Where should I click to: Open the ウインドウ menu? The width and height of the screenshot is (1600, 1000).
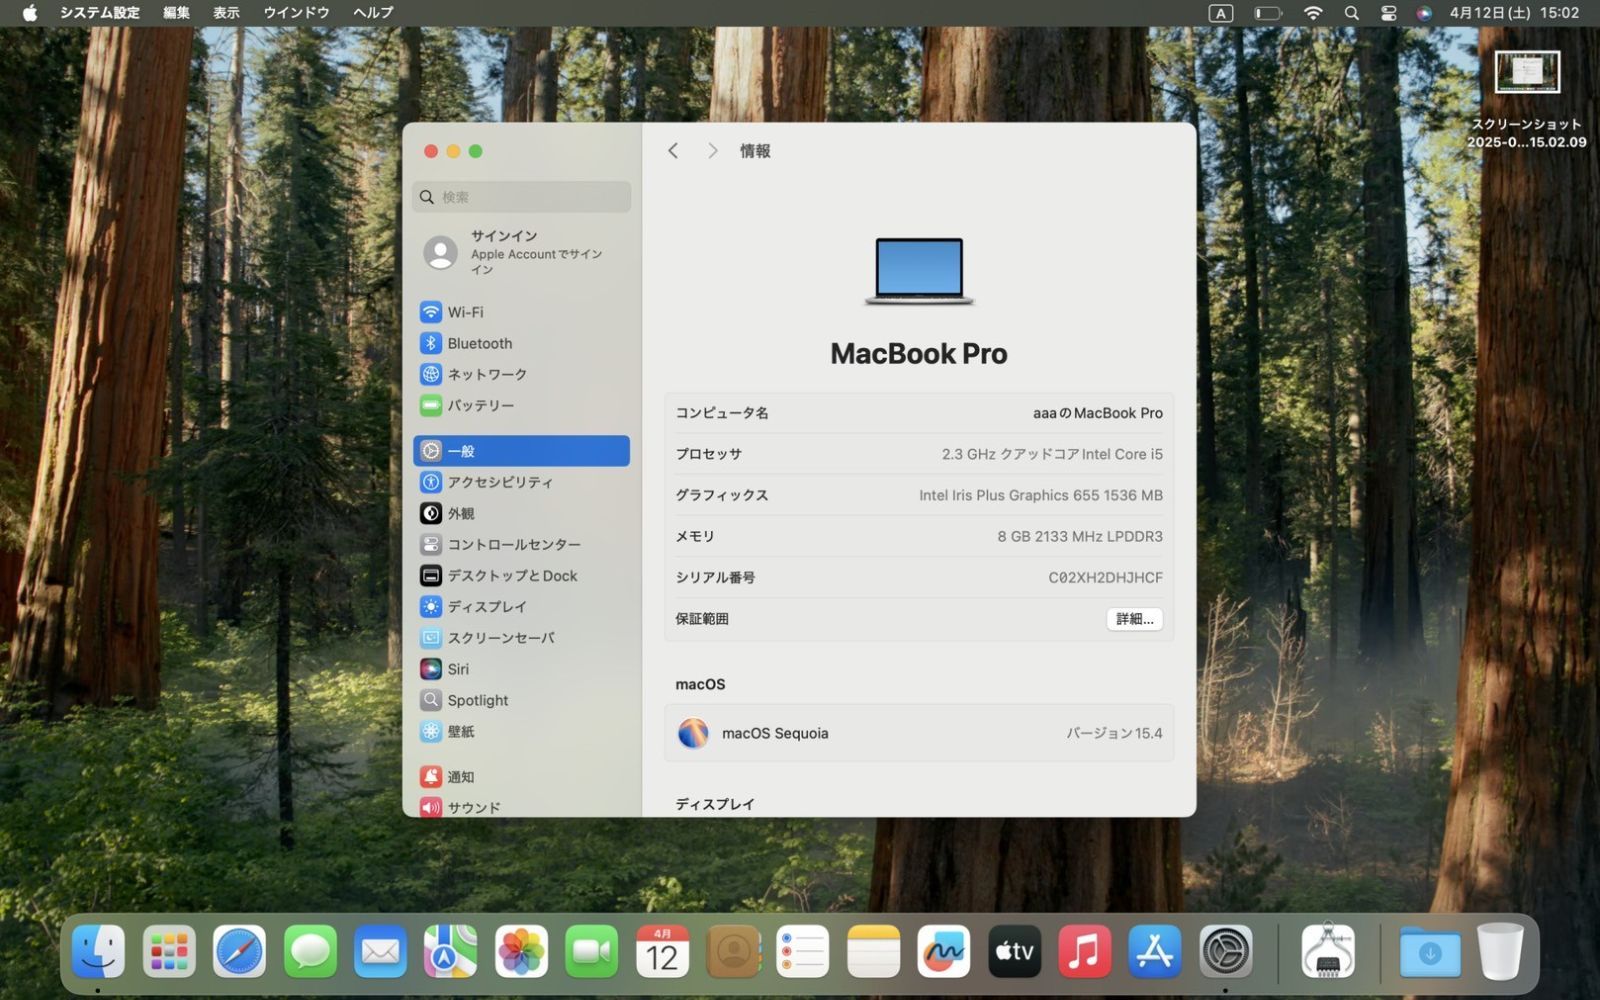[296, 13]
